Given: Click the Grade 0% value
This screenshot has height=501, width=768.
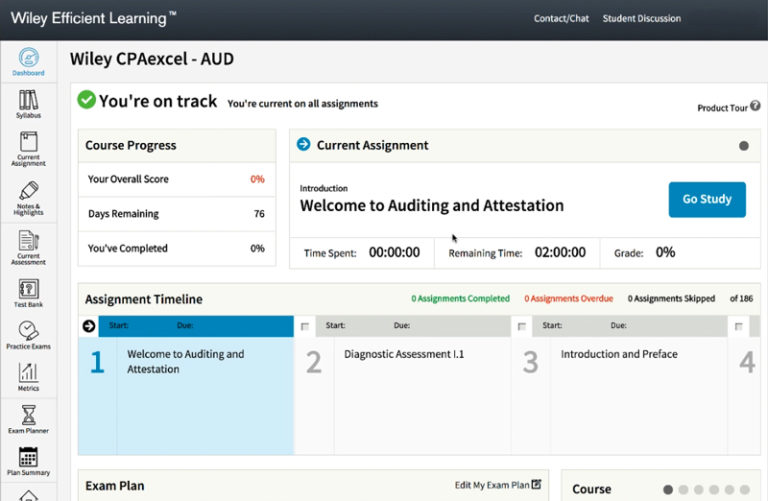Looking at the screenshot, I should [665, 252].
